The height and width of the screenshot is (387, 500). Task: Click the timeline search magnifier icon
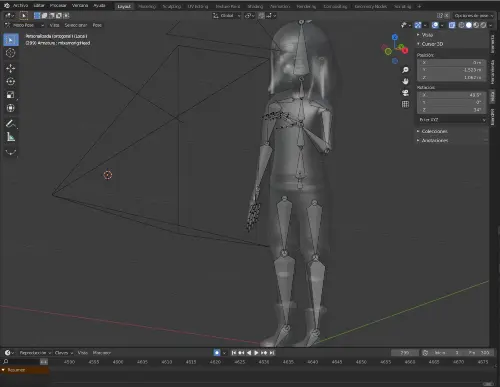tap(6, 362)
